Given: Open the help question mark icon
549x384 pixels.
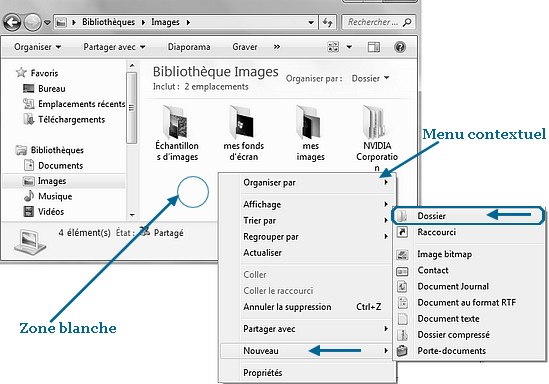Looking at the screenshot, I should click(x=400, y=47).
